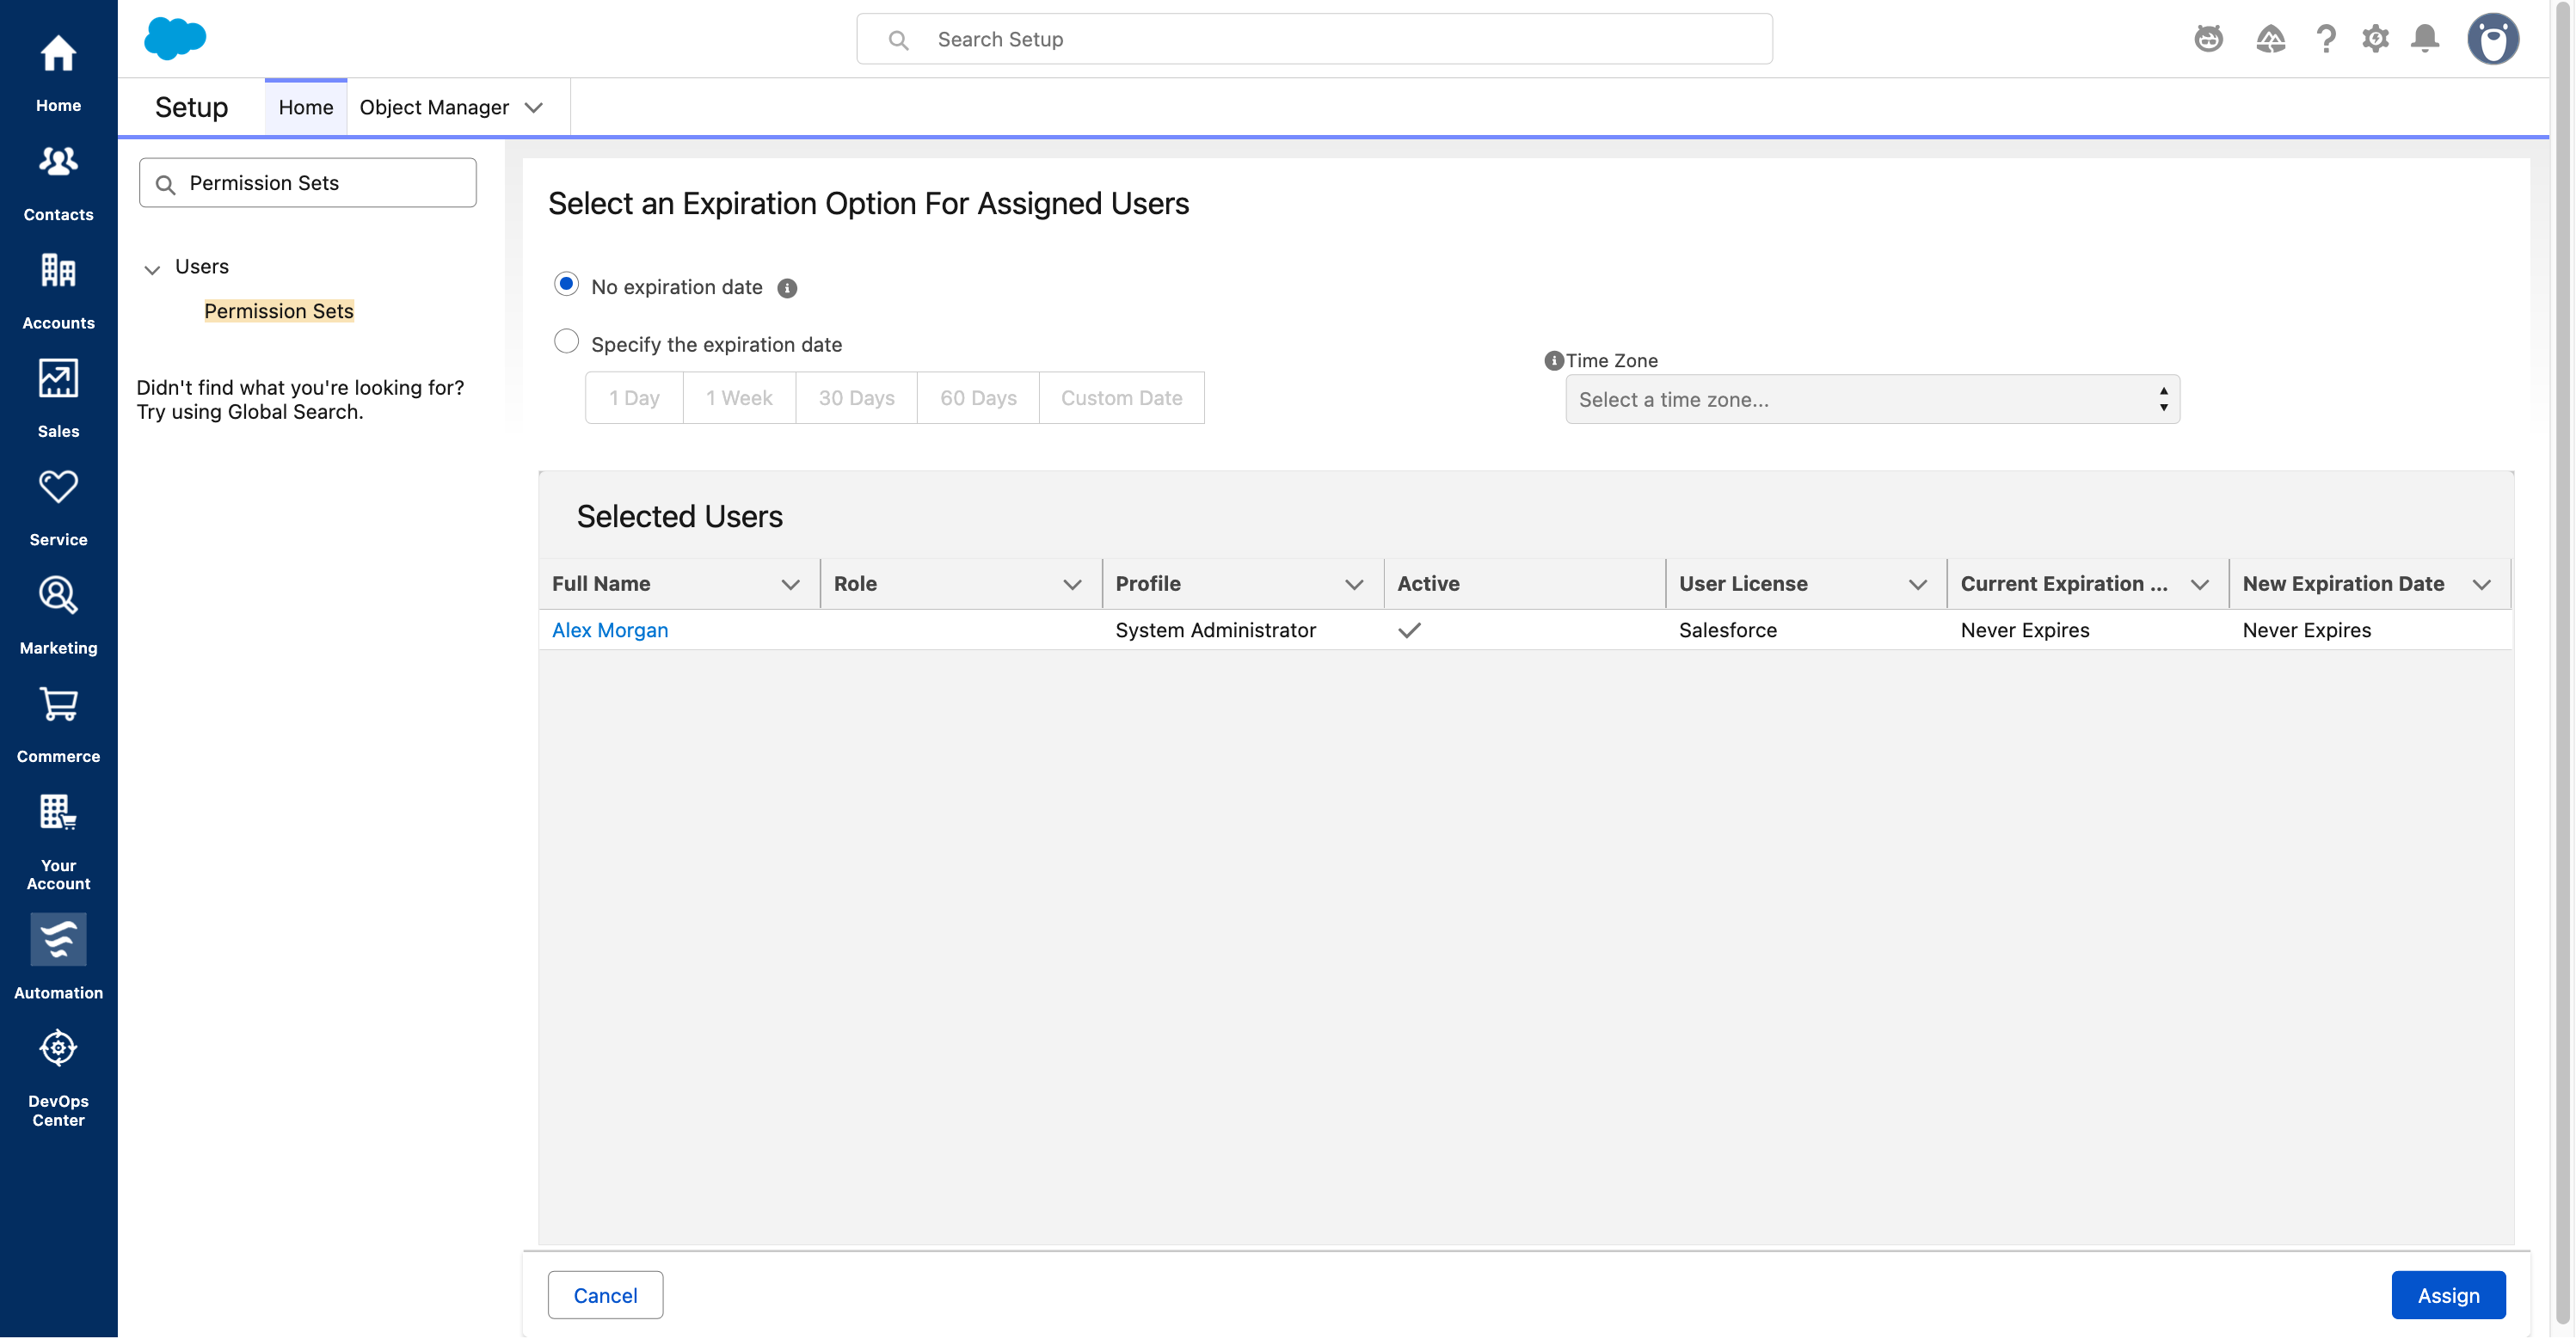This screenshot has height=1339, width=2576.
Task: Choose the 1 Day expiration option
Action: tap(634, 398)
